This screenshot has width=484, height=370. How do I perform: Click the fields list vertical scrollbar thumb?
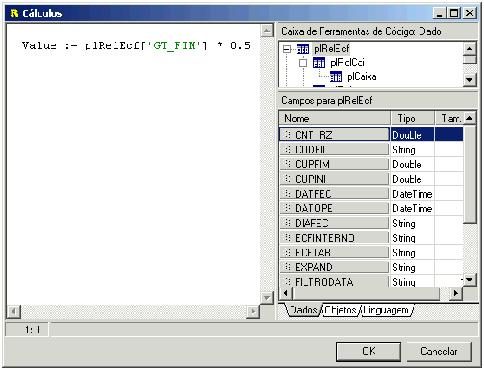[470, 174]
